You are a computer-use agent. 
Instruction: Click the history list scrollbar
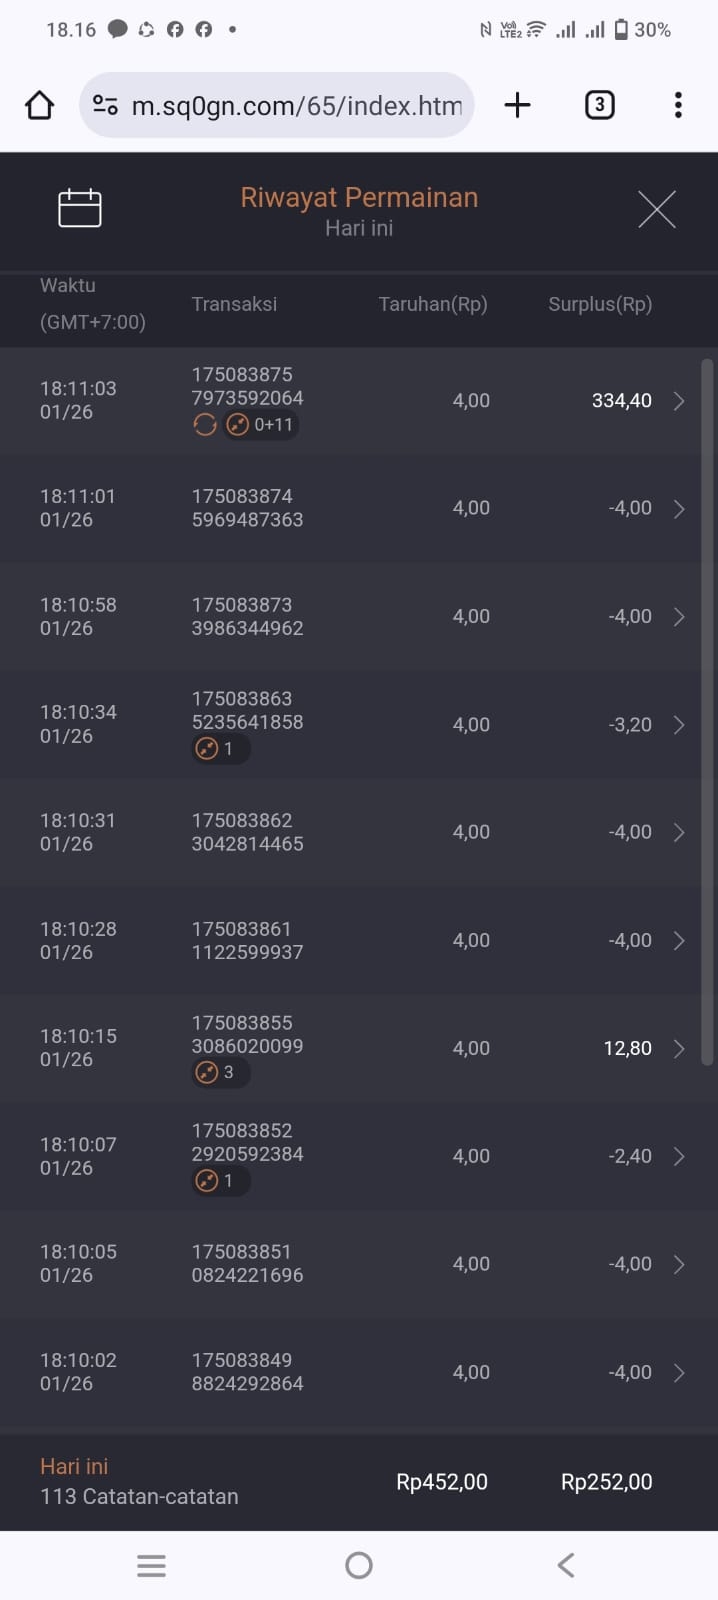(x=708, y=710)
